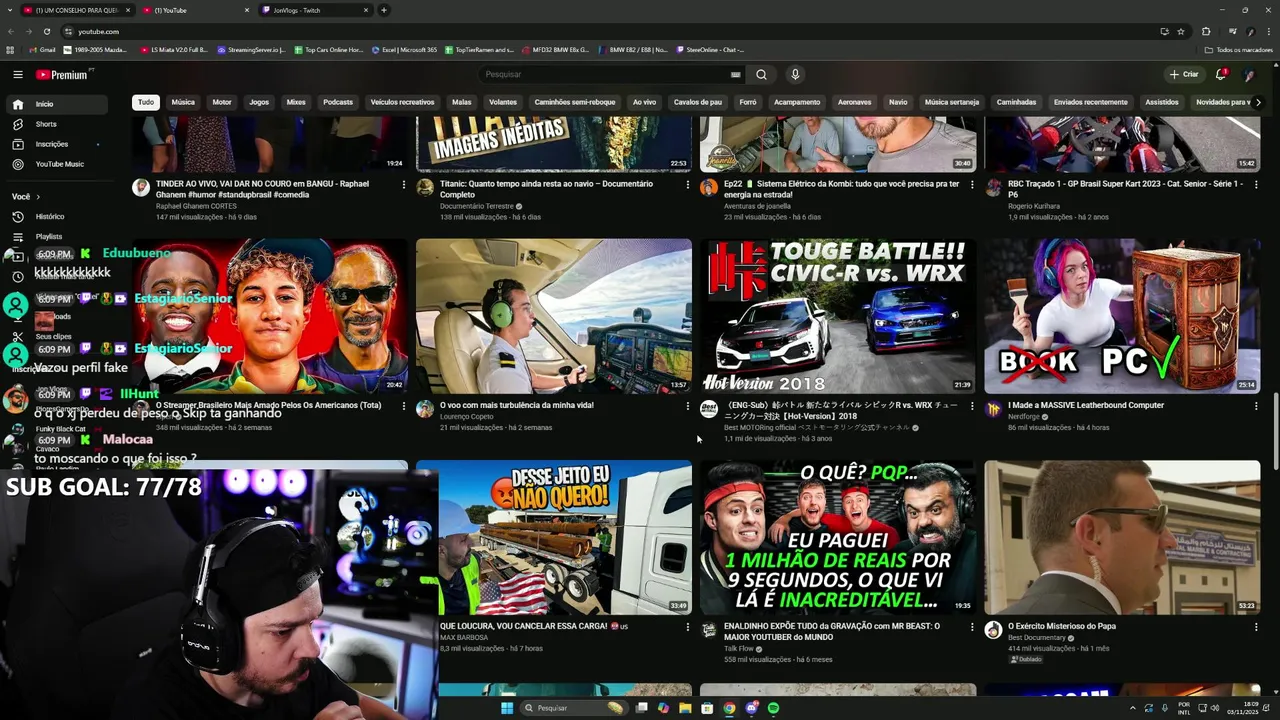Screen dimensions: 1280x720
Task: Open the Lourenço Copeto channel avatar
Action: click(x=425, y=409)
